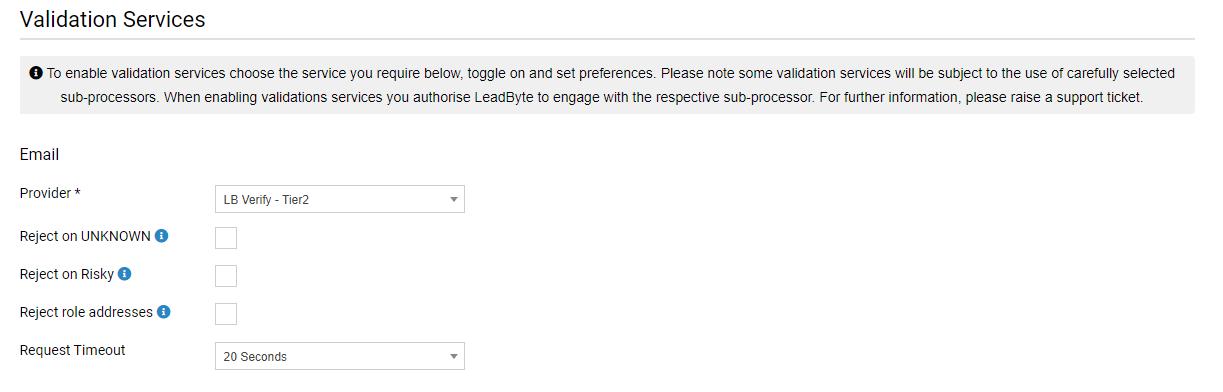The height and width of the screenshot is (392, 1223).
Task: Open the Provider dropdown showing LB Verify - Tier2
Action: 340,199
